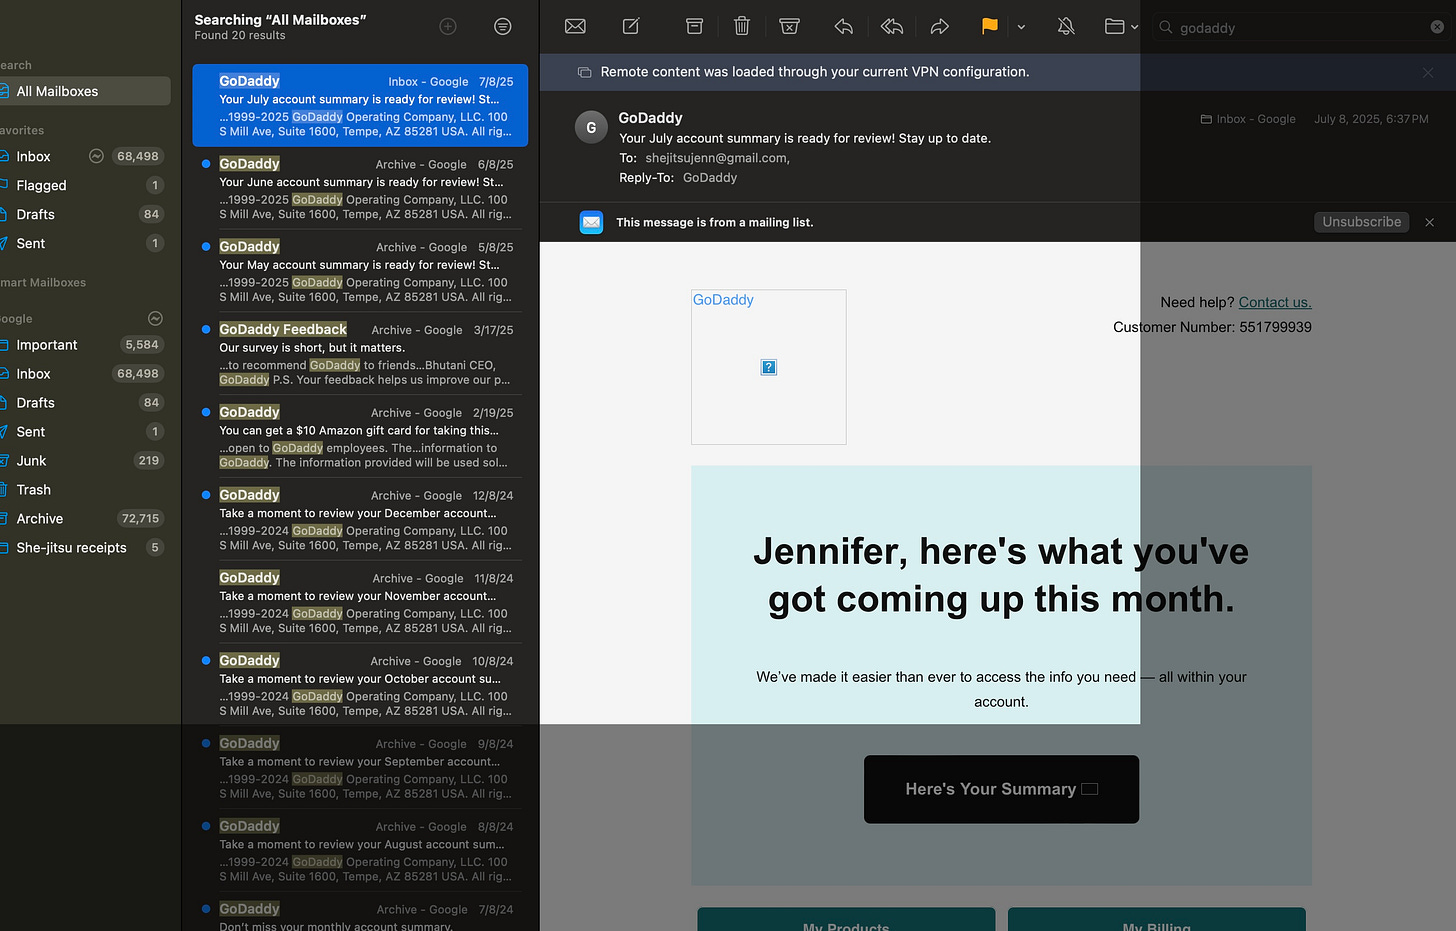The width and height of the screenshot is (1456, 931).
Task: Open the Trash mailbox
Action: pos(85,490)
